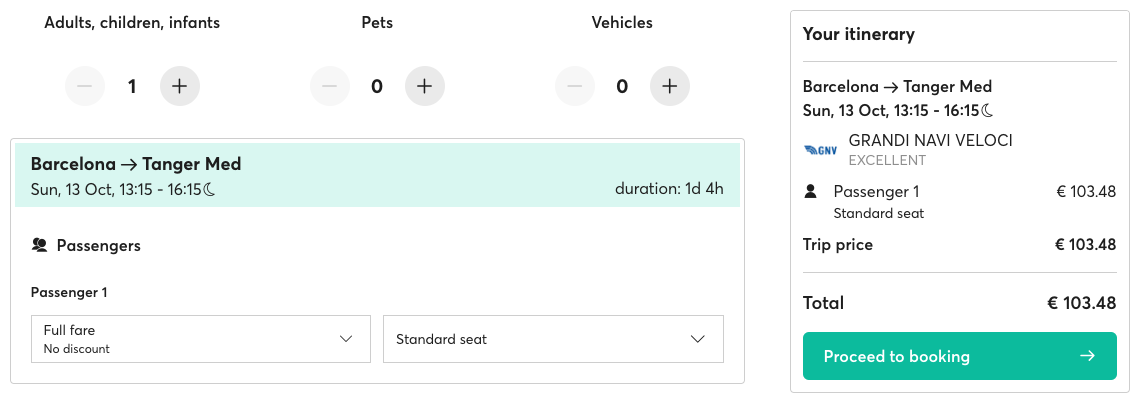Click the chevron on Standard seat selector
This screenshot has width=1140, height=402.
(x=698, y=339)
